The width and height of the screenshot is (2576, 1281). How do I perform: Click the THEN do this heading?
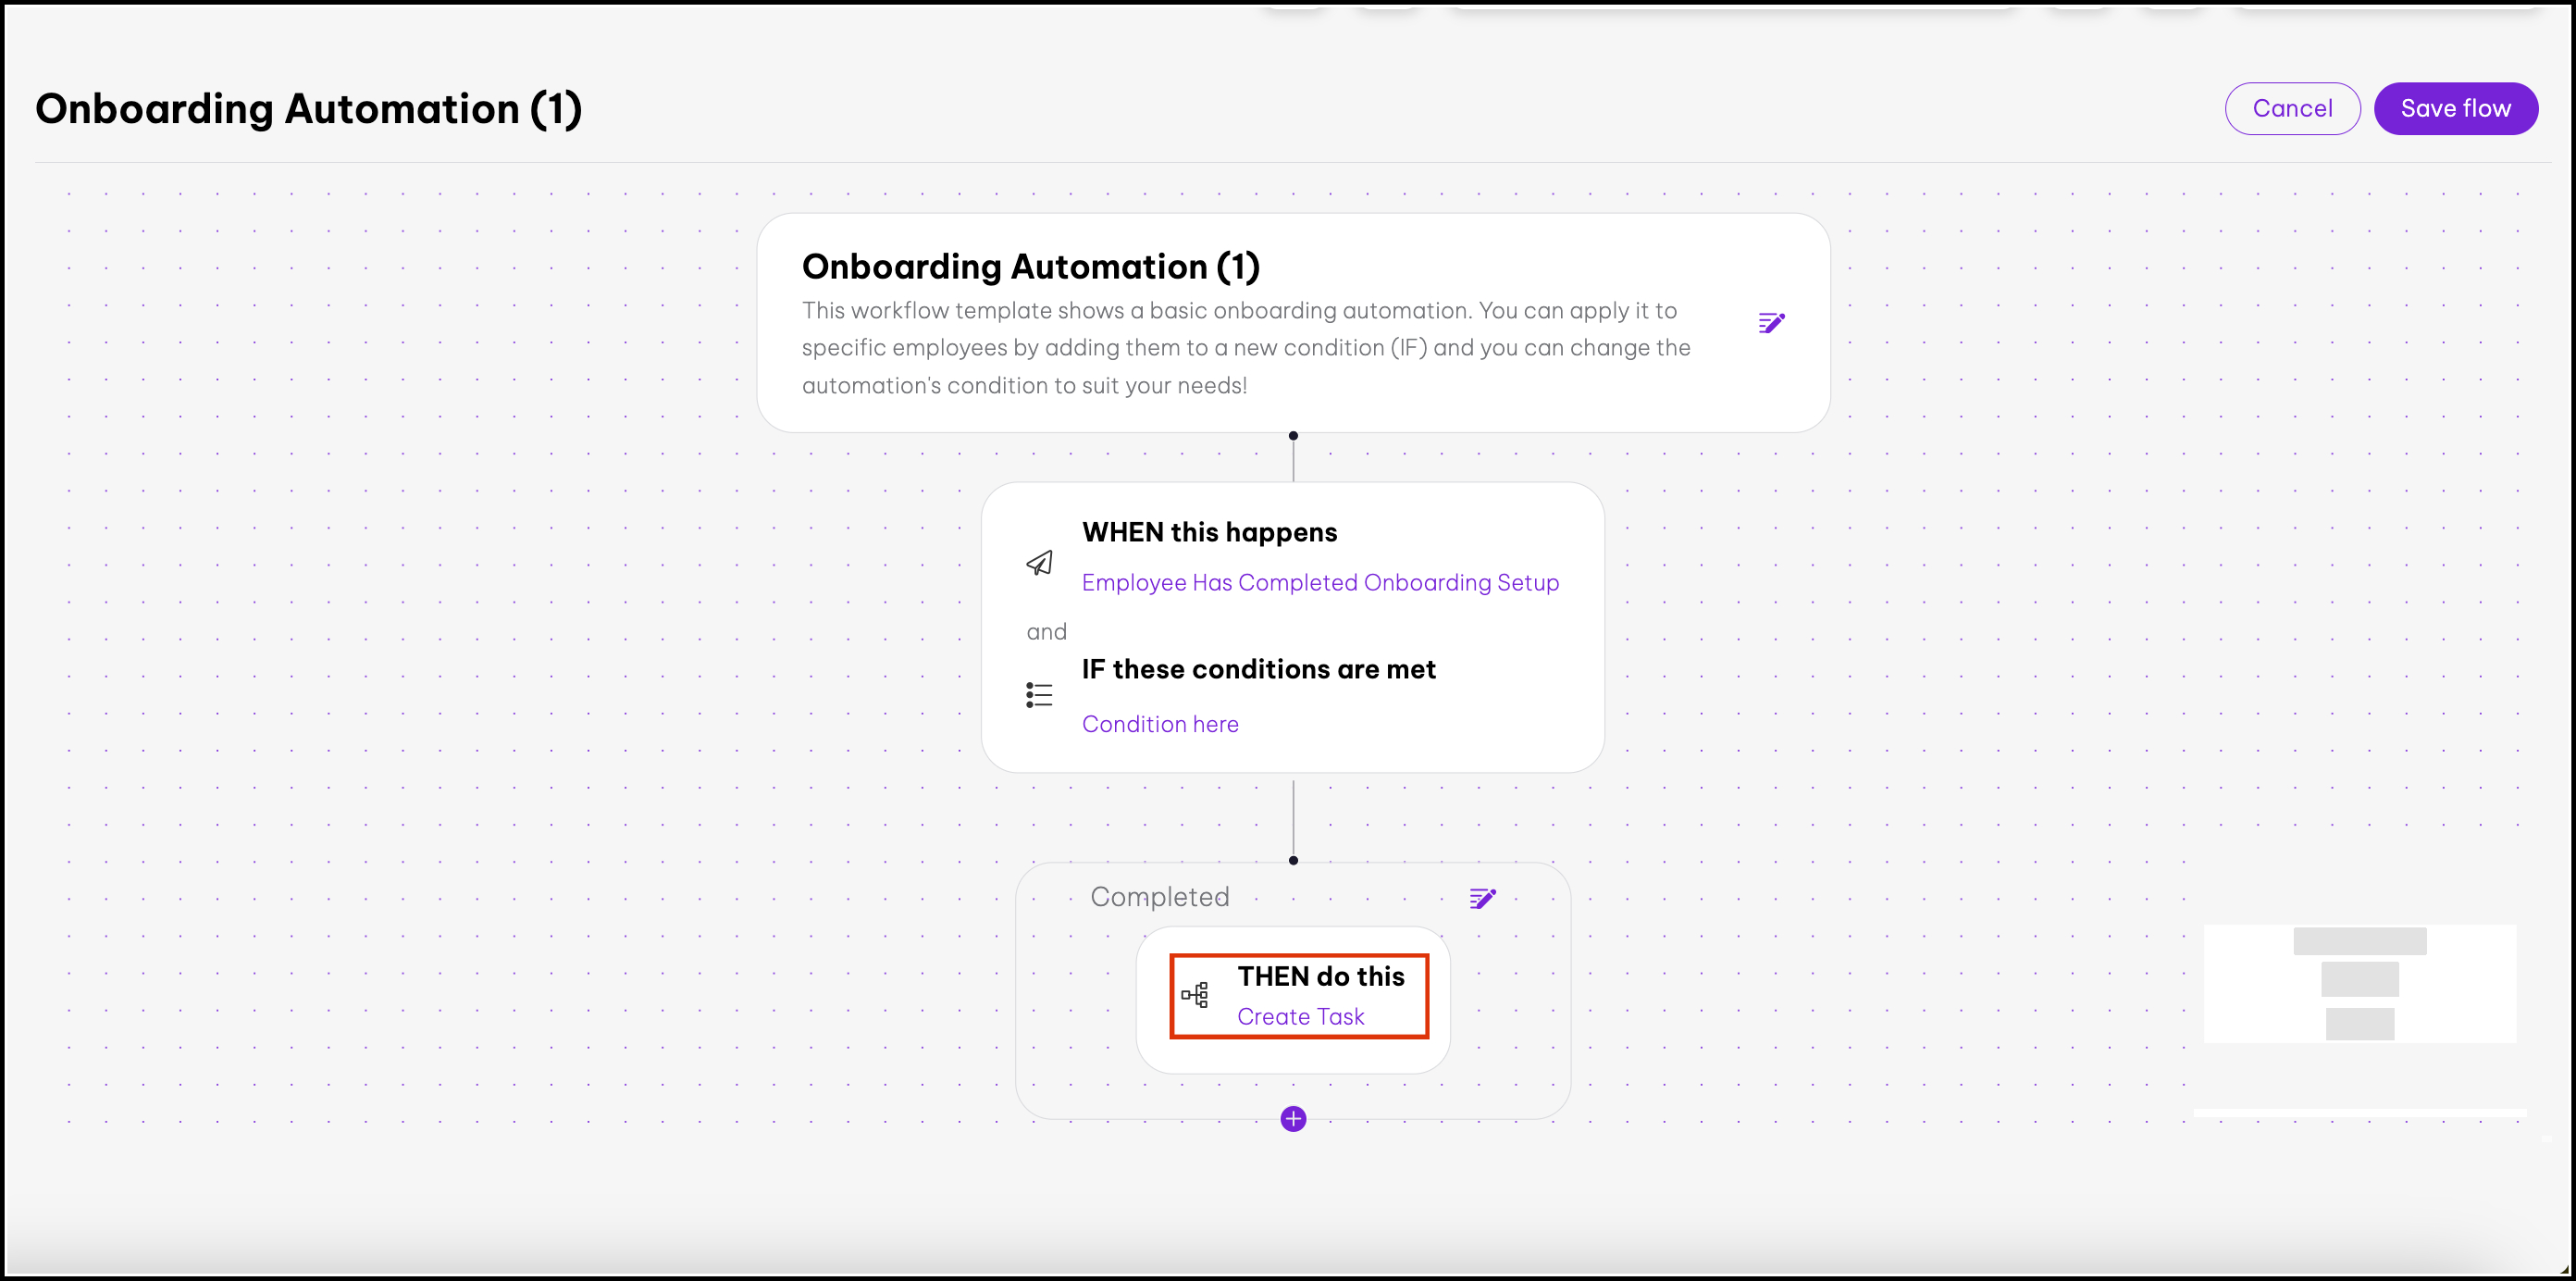(x=1320, y=976)
